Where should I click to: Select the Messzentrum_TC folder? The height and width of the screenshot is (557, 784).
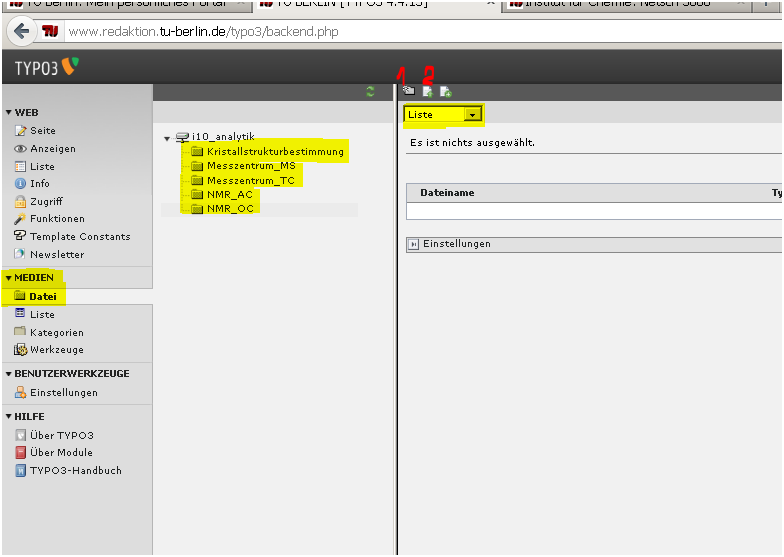tap(250, 180)
